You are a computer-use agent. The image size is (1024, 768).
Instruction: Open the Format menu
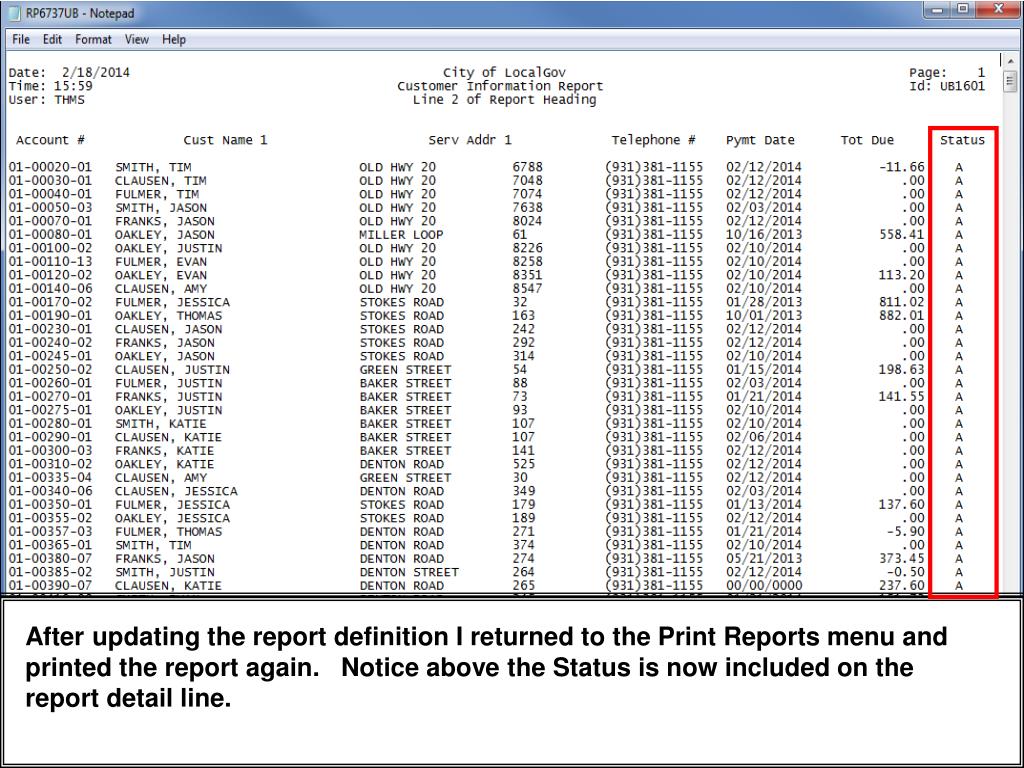click(x=93, y=40)
